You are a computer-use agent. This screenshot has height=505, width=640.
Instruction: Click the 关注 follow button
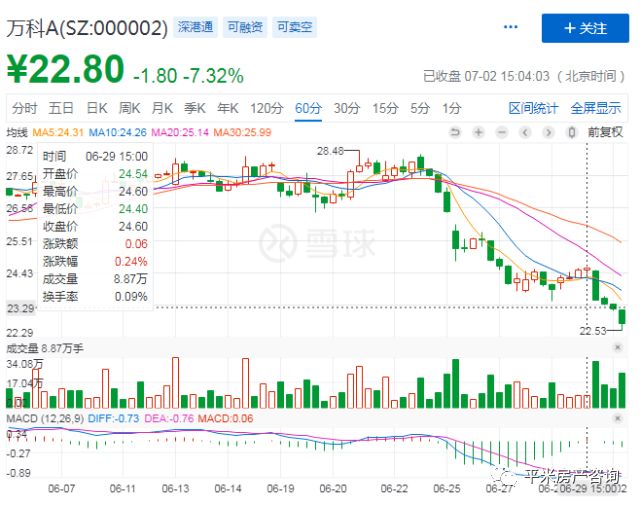click(585, 28)
